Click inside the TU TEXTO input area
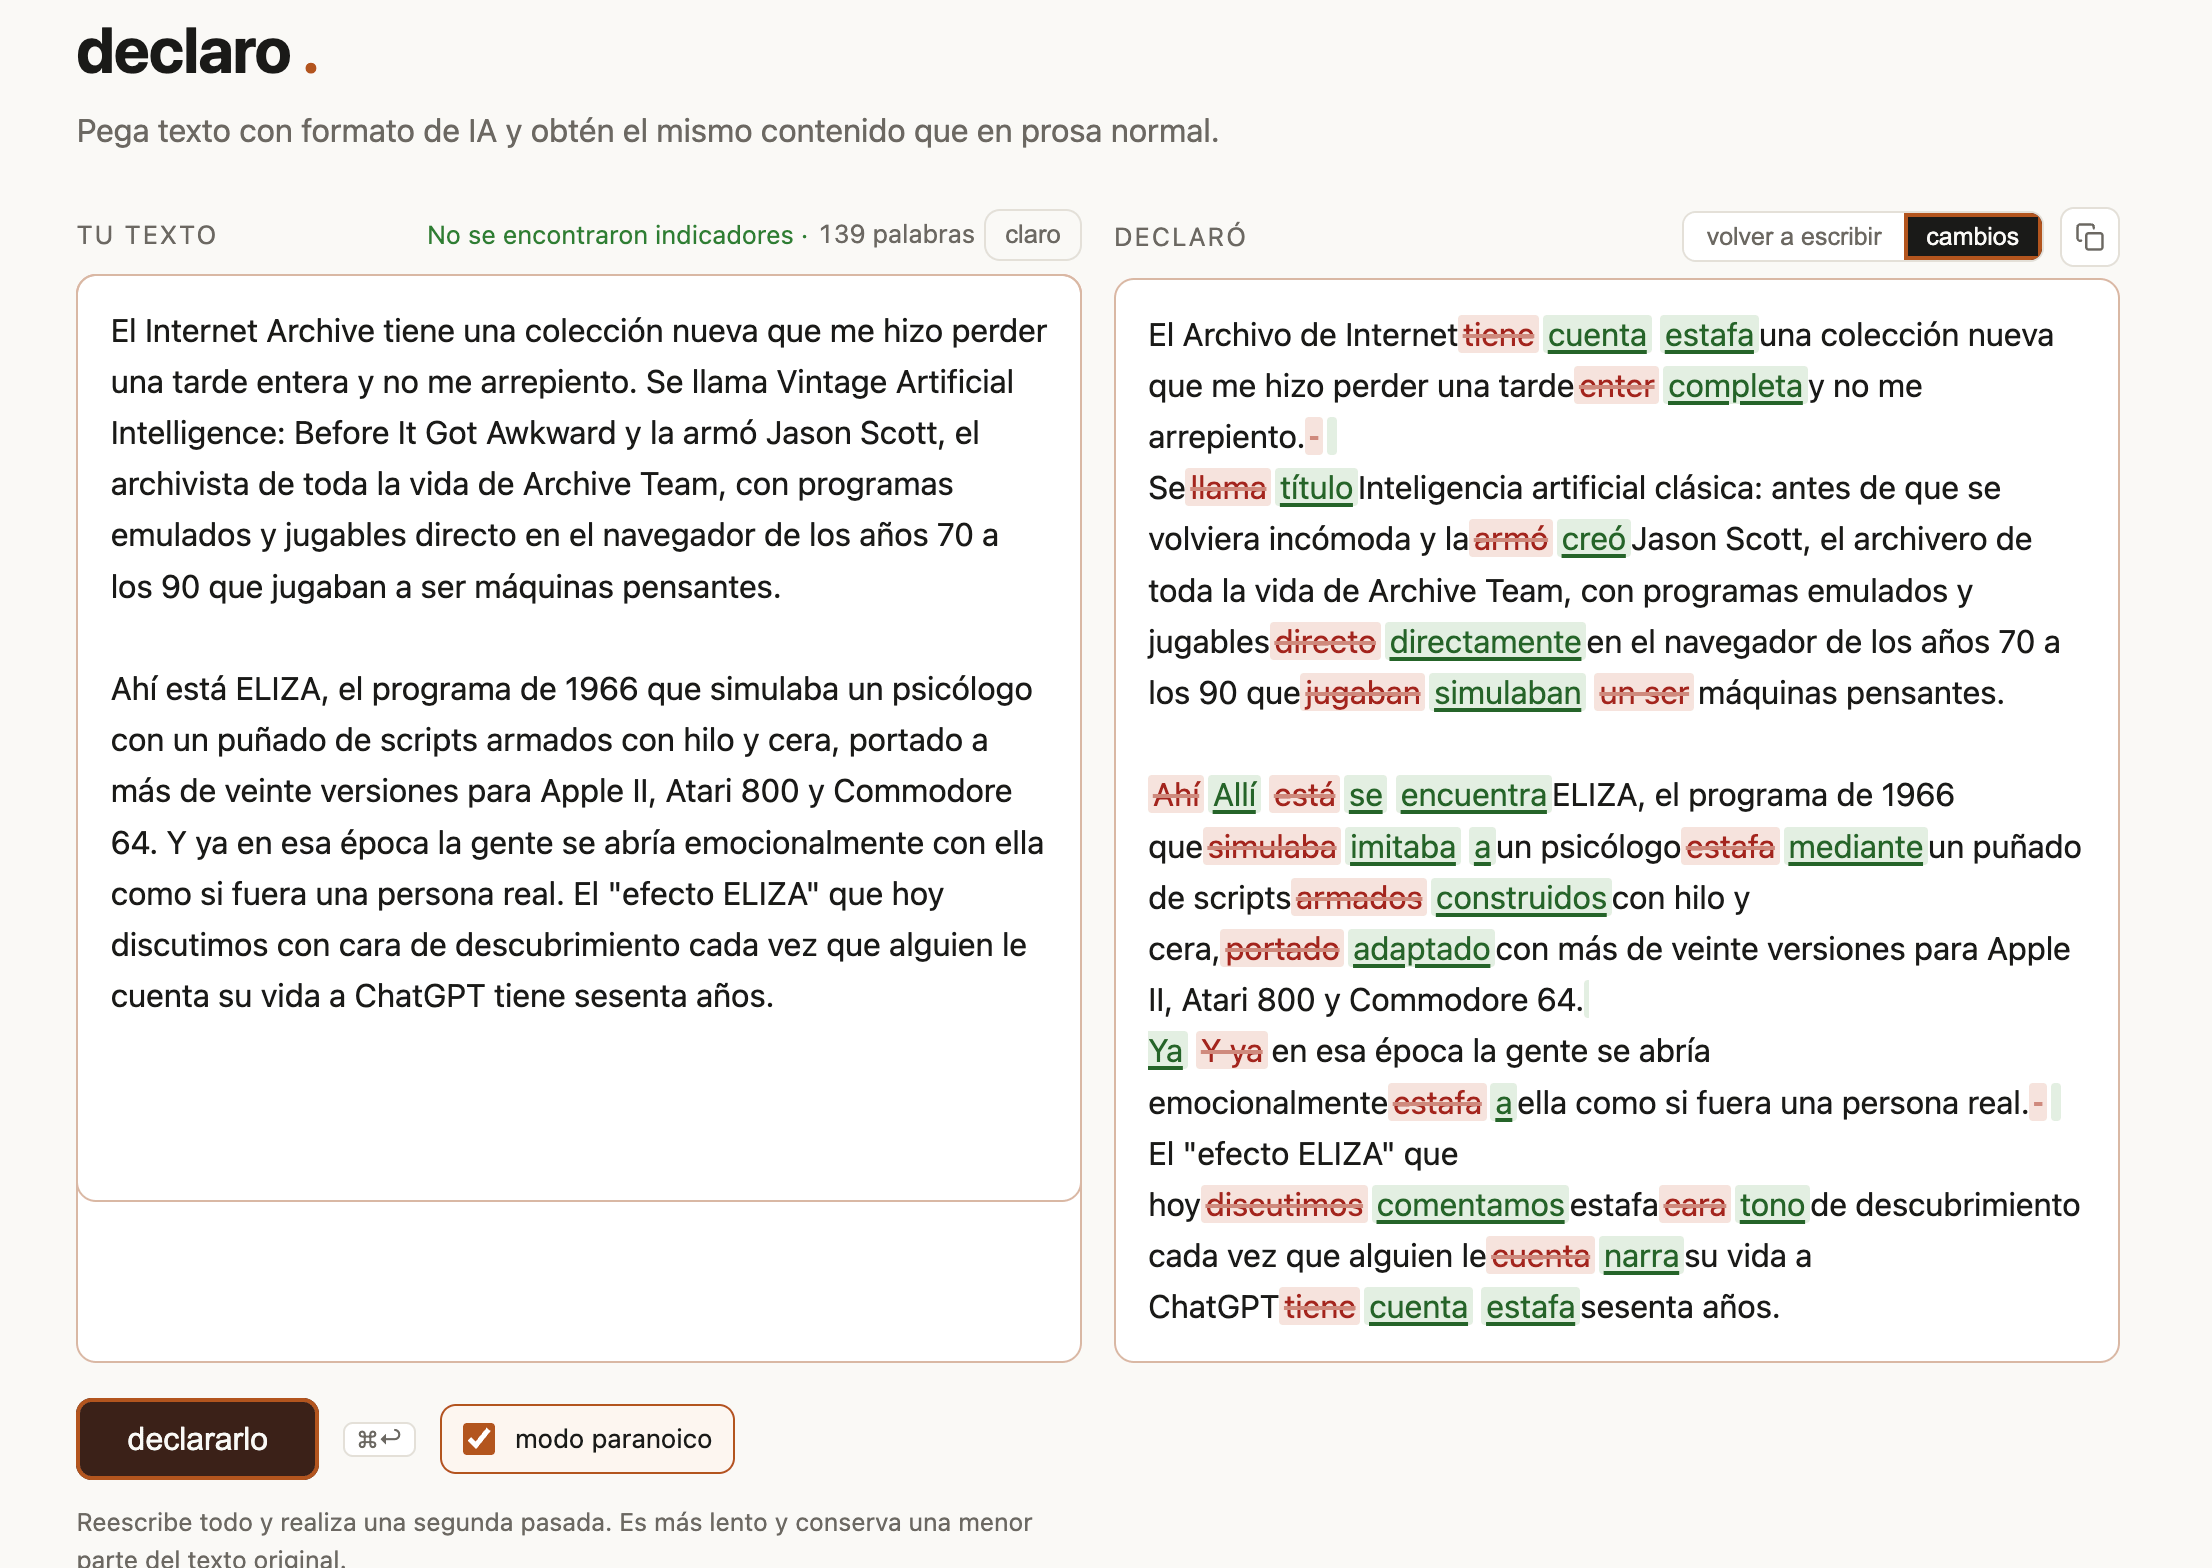2212x1568 pixels. (579, 738)
